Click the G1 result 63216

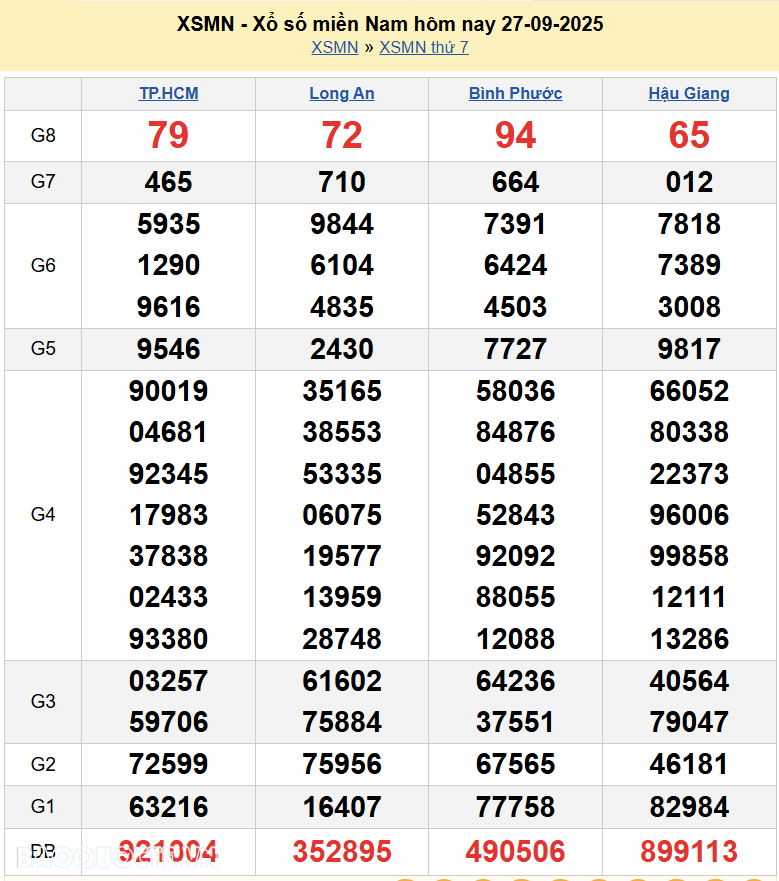click(x=168, y=806)
